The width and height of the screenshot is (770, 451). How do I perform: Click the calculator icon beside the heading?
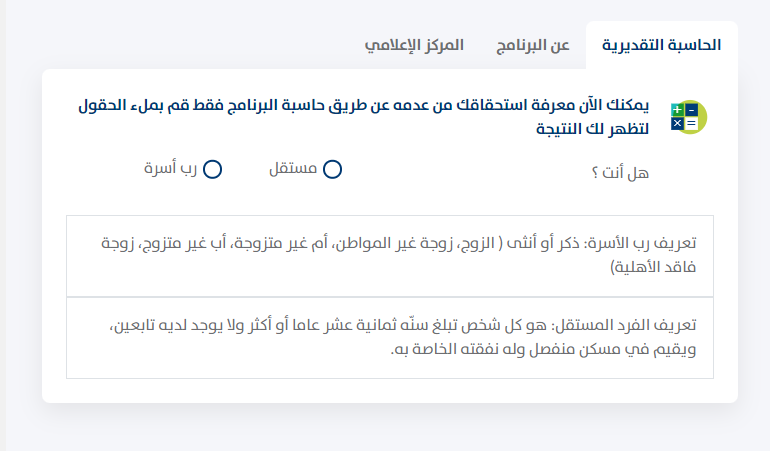coord(687,116)
